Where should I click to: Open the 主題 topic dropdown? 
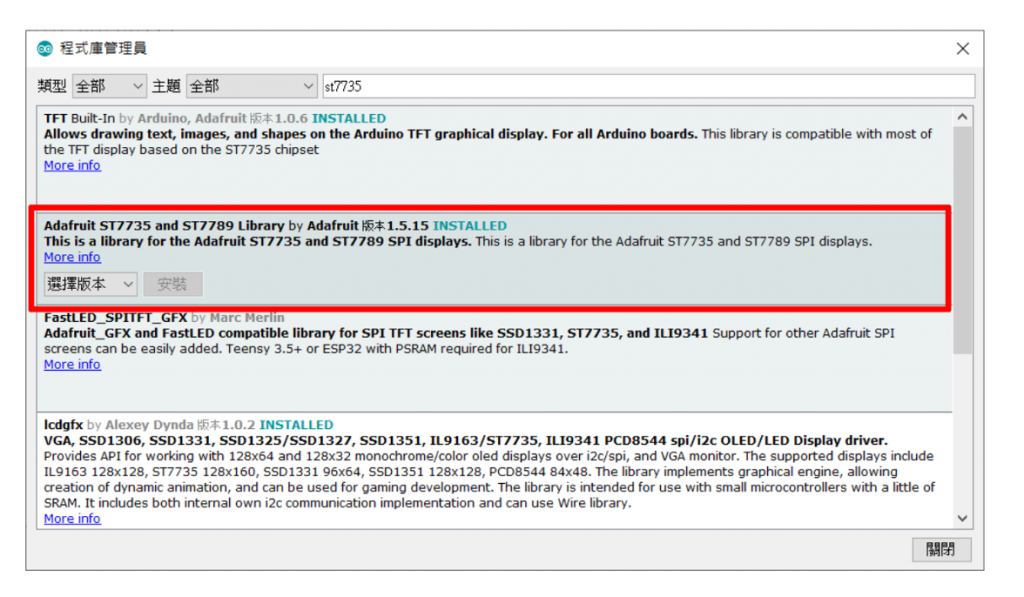pyautogui.click(x=251, y=86)
